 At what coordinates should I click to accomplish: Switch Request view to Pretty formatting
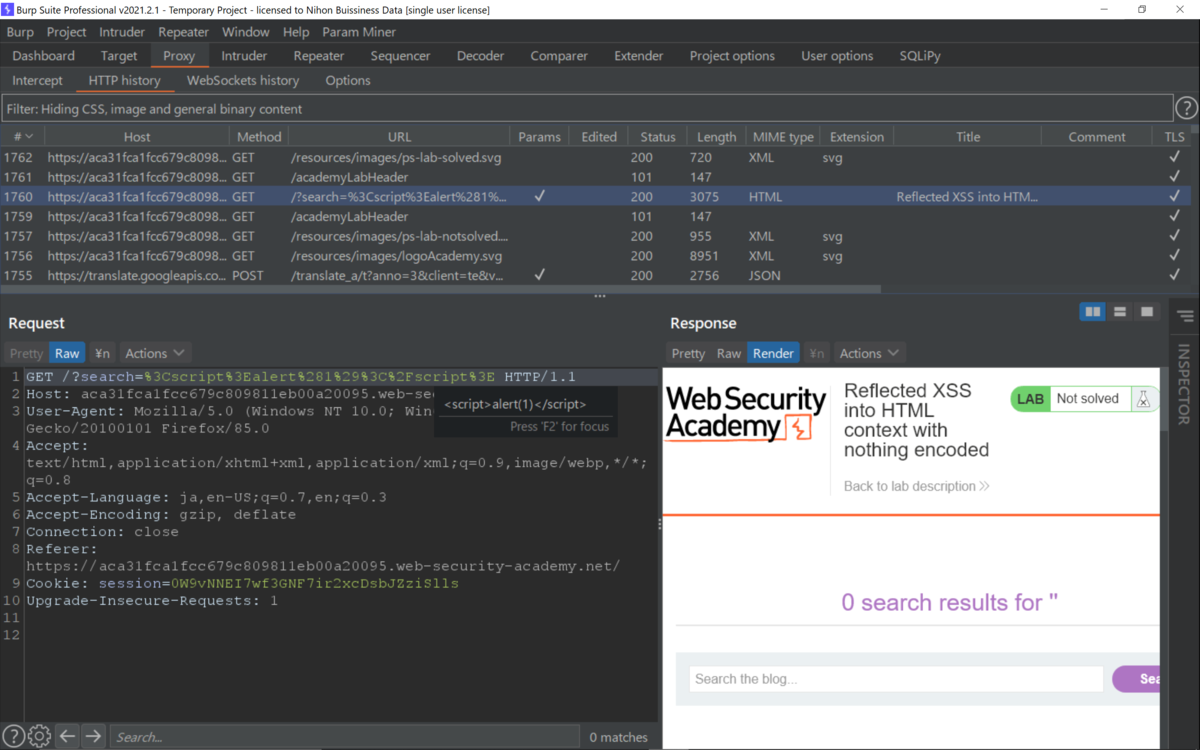coord(25,352)
